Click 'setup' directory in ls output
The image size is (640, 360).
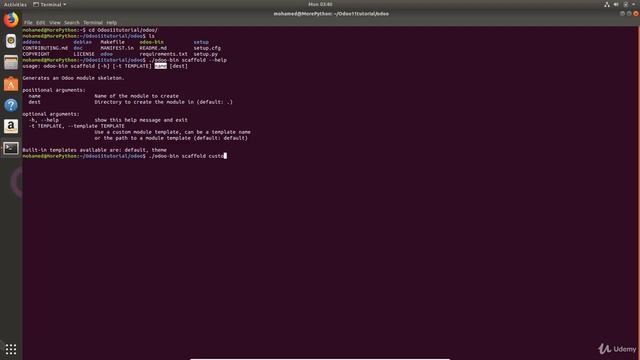tap(201, 42)
